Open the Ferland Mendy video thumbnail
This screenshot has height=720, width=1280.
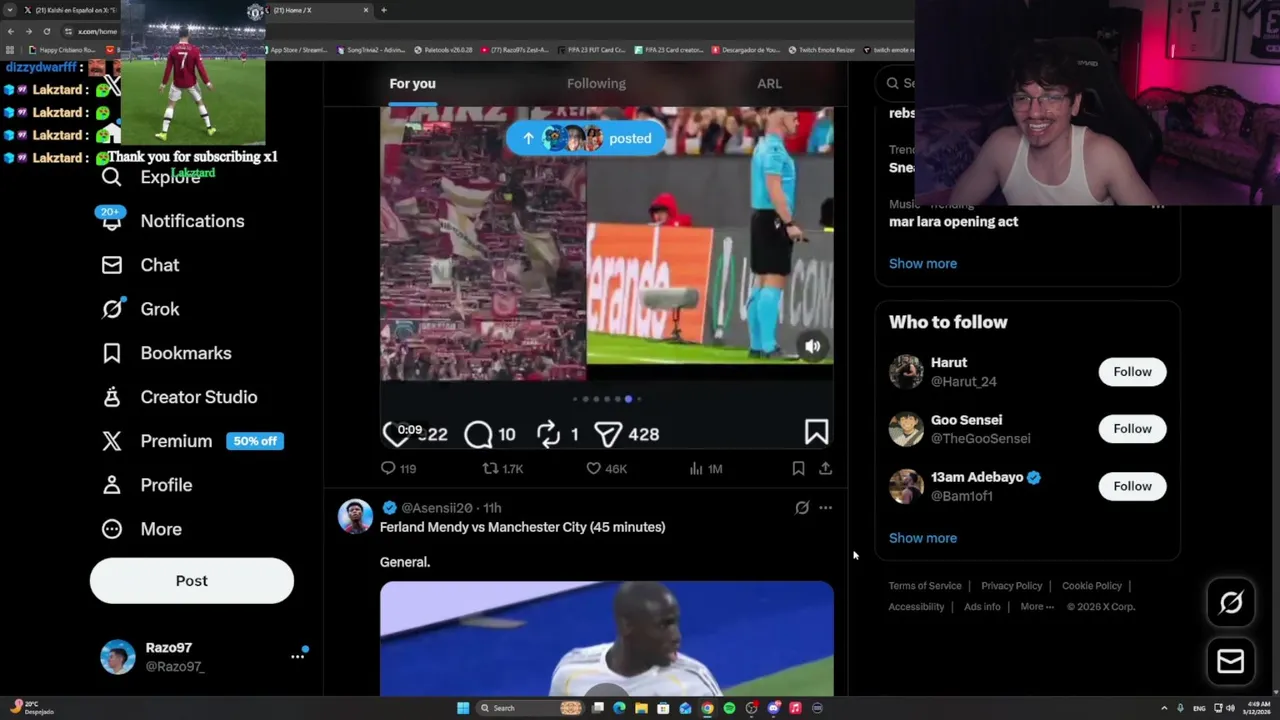607,637
